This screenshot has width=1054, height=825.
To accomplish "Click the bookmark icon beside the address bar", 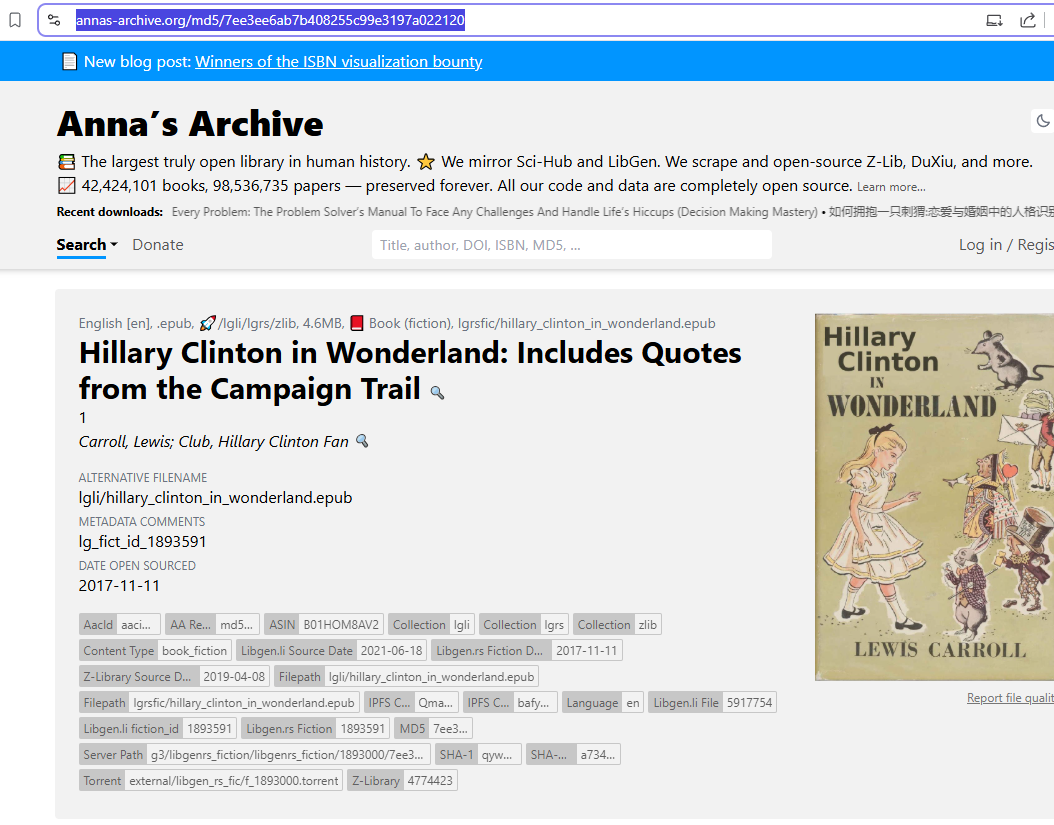I will (15, 20).
